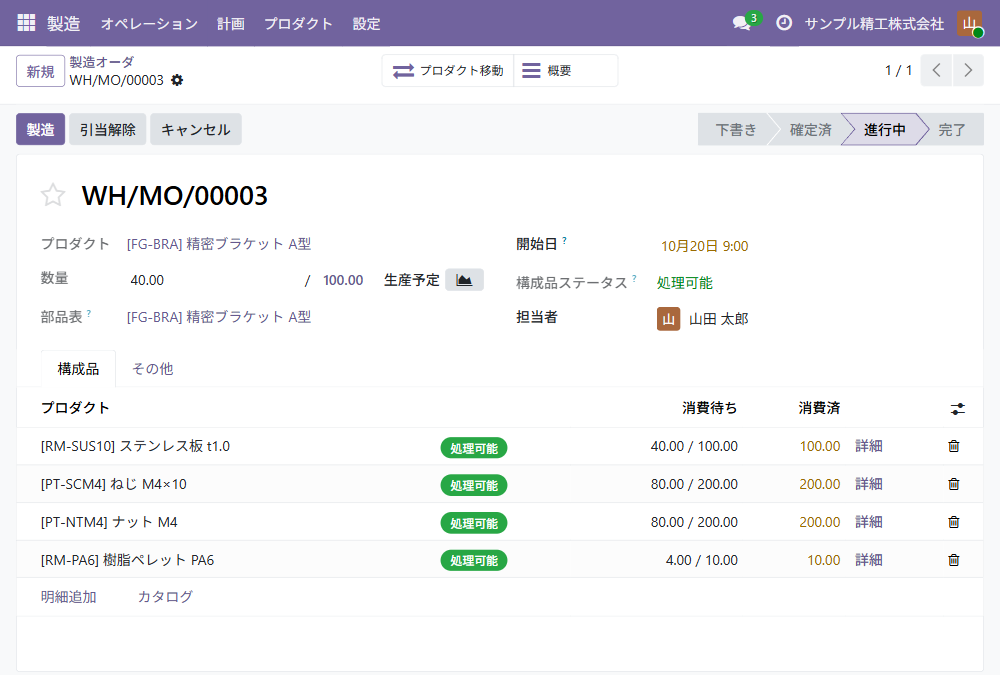Open the カタログ link
This screenshot has height=675, width=1000.
[165, 597]
